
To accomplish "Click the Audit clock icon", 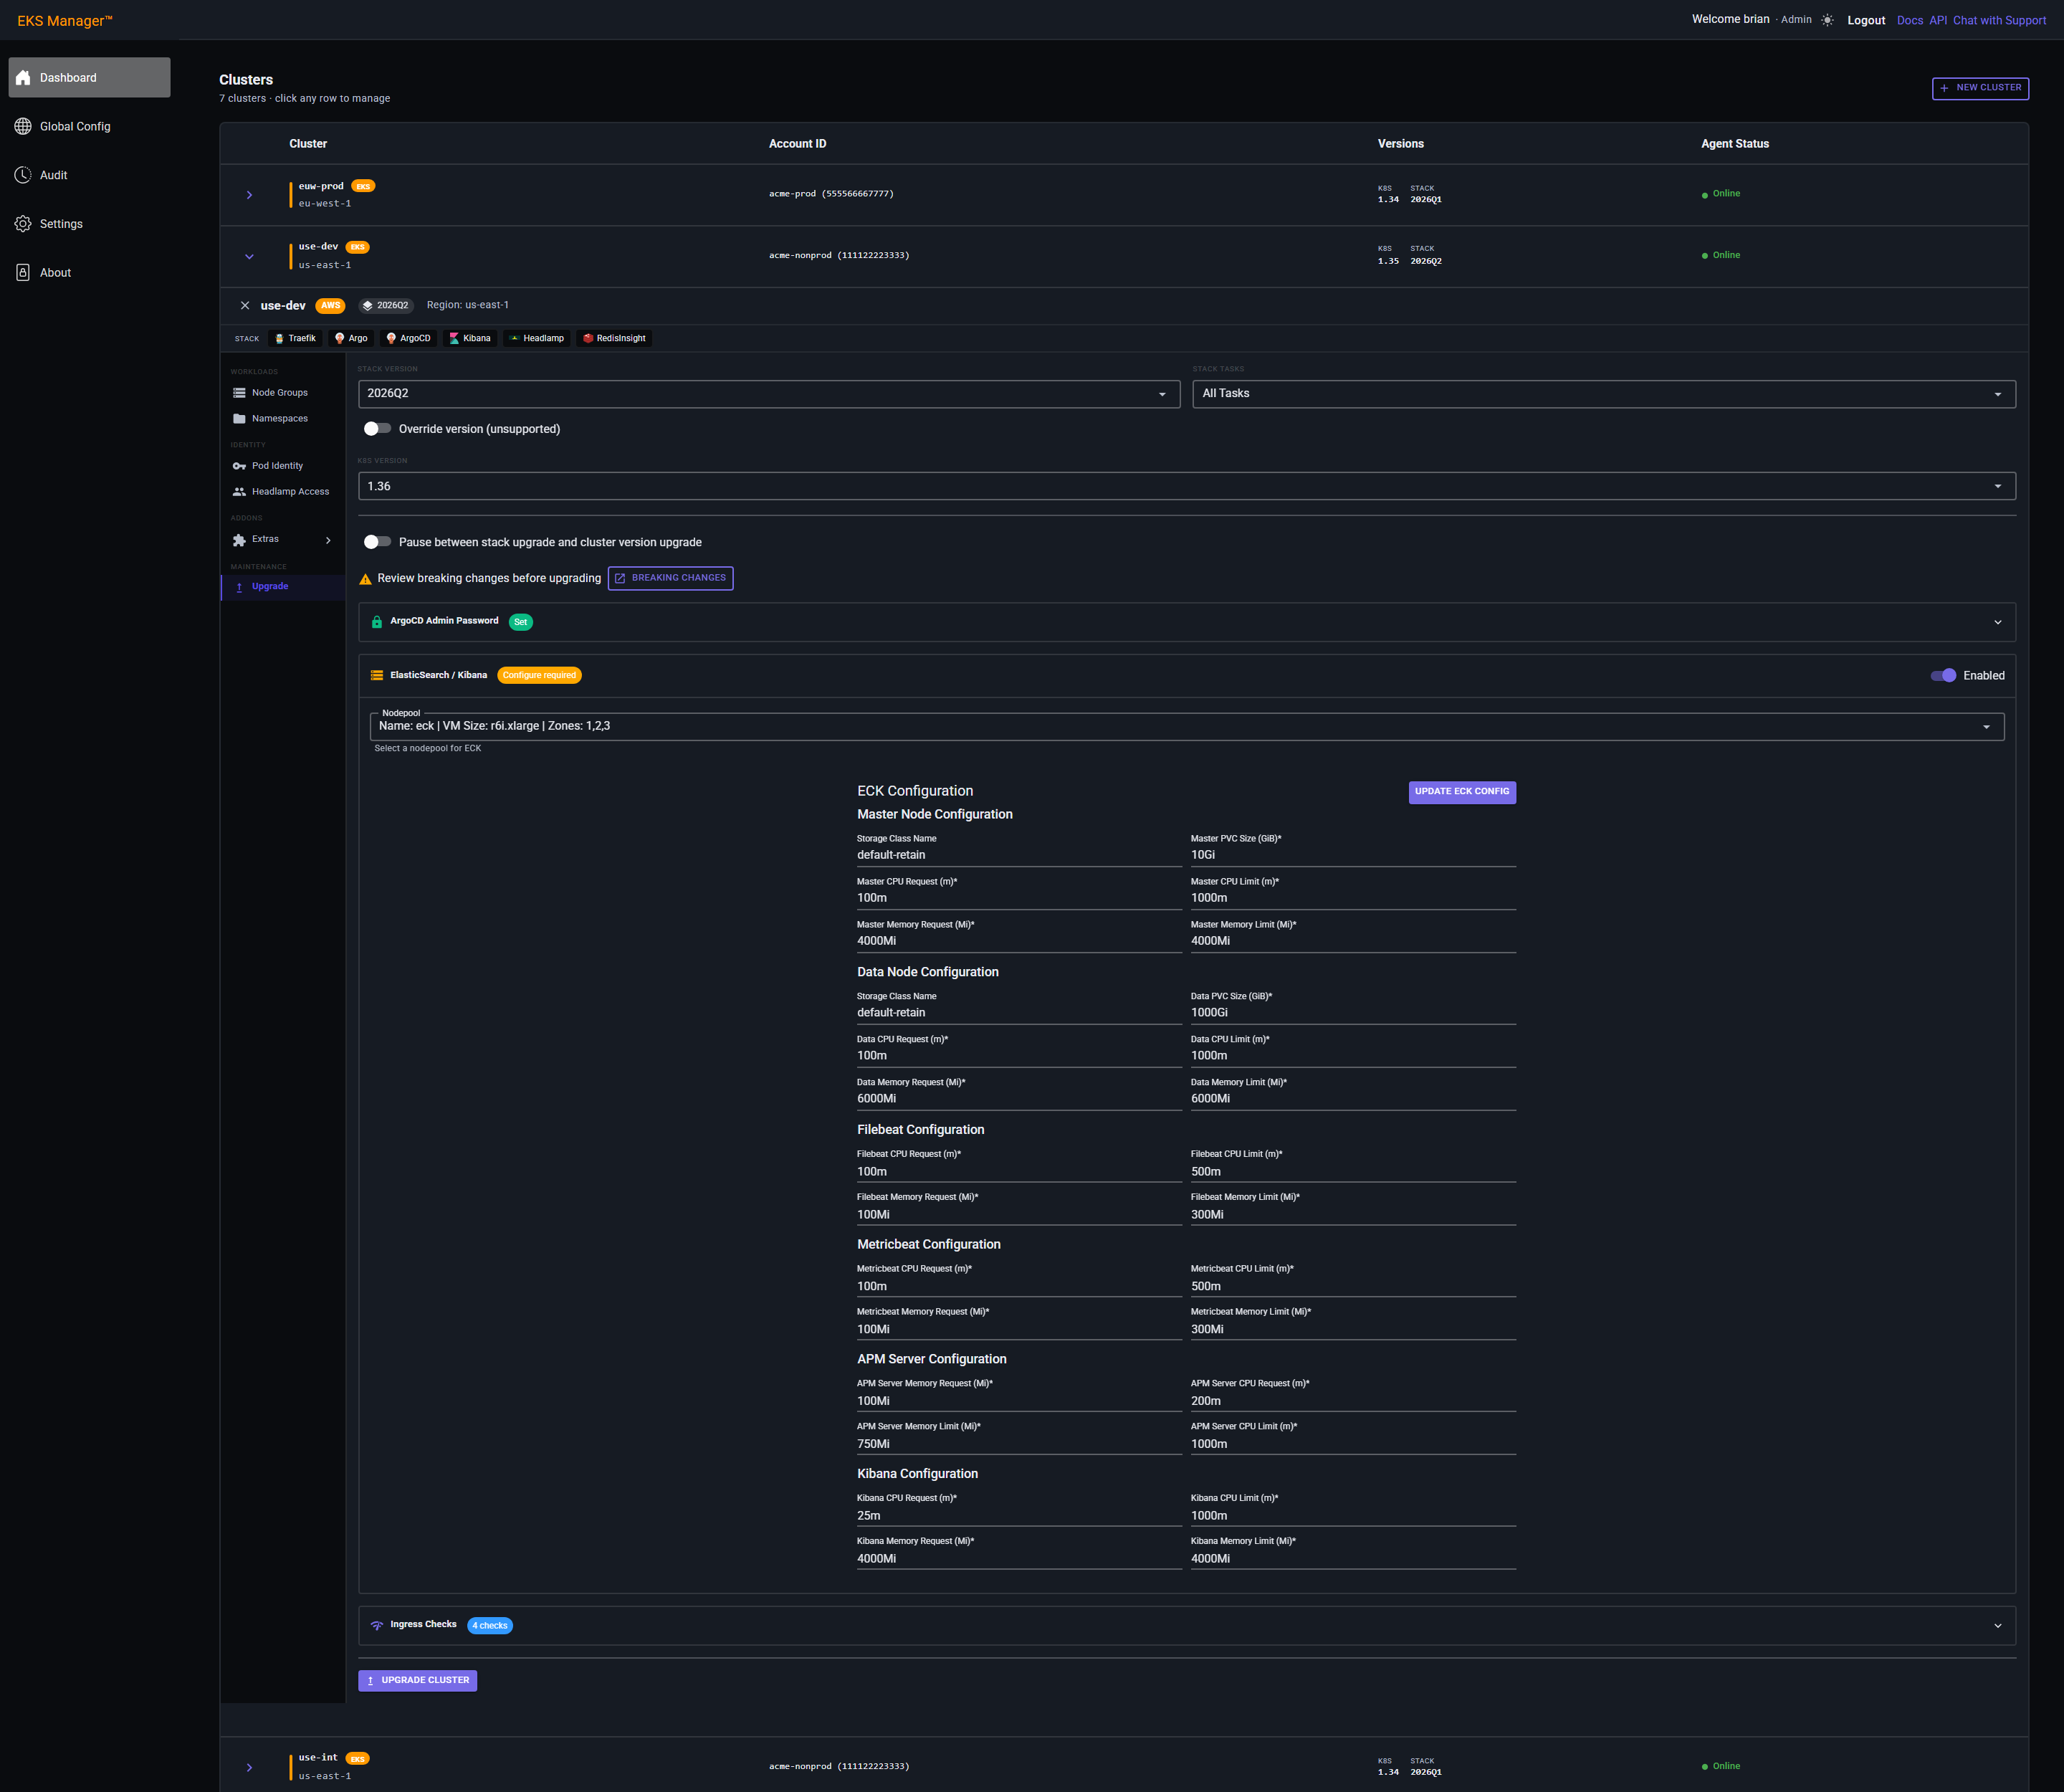I will pyautogui.click(x=23, y=175).
